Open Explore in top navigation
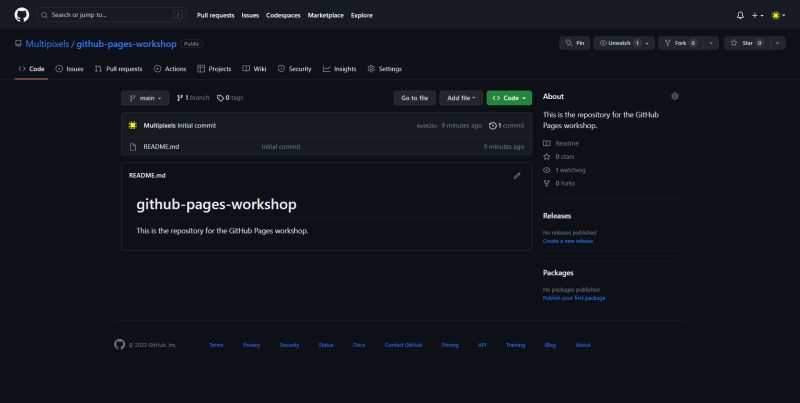Viewport: 800px width, 403px height. tap(362, 15)
